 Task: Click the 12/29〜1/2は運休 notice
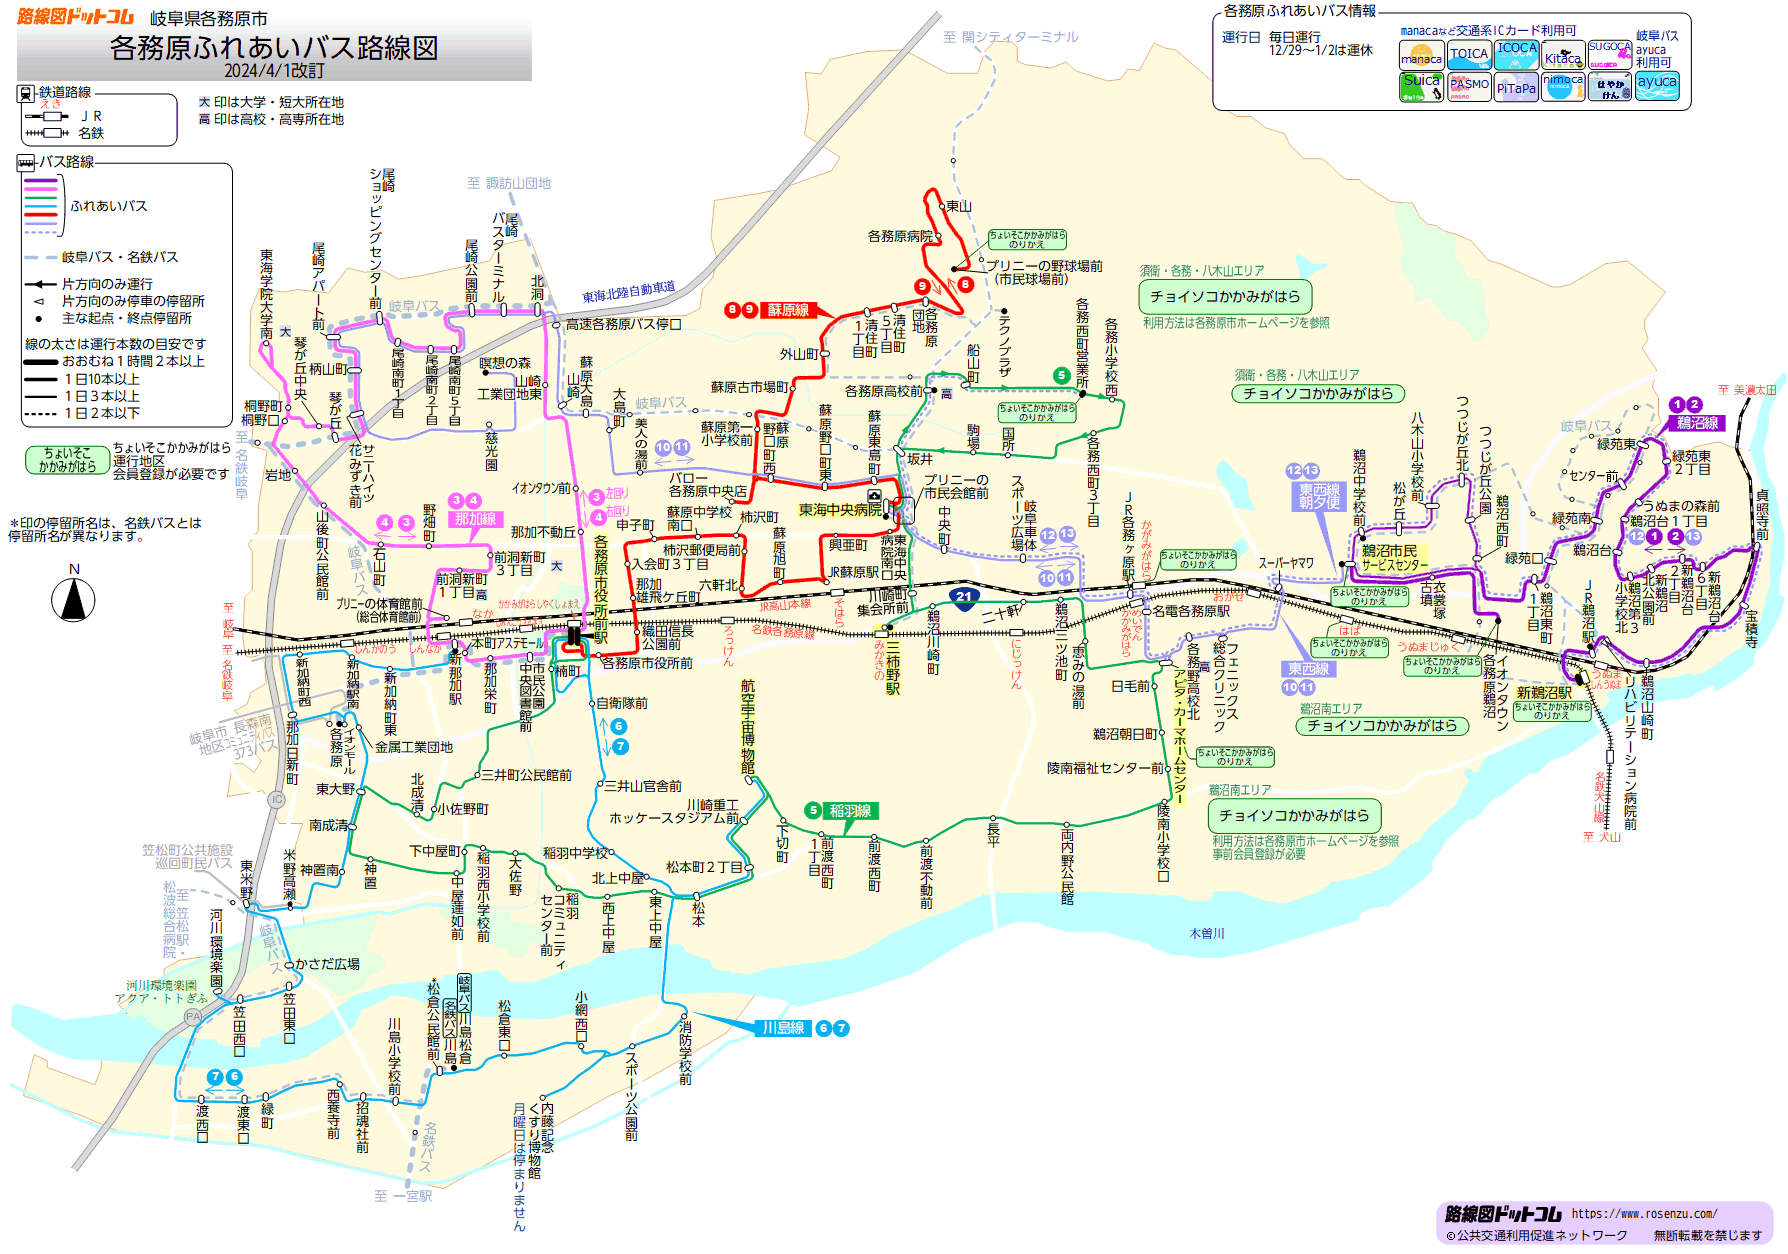point(1321,50)
